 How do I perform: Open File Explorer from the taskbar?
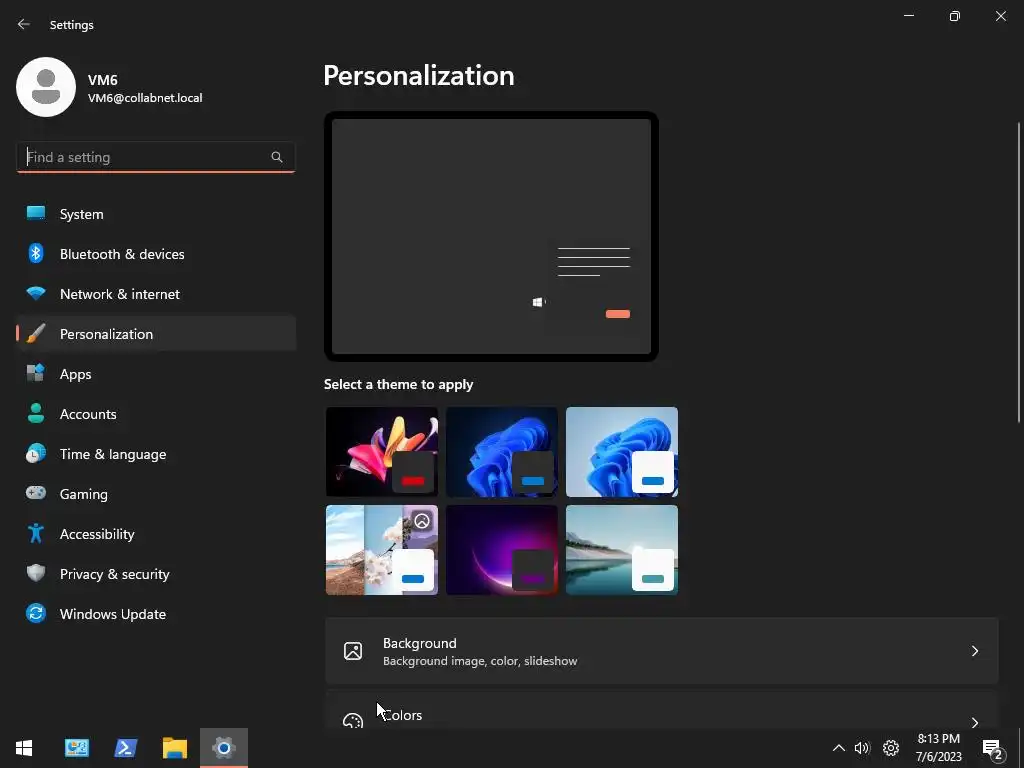click(x=174, y=748)
